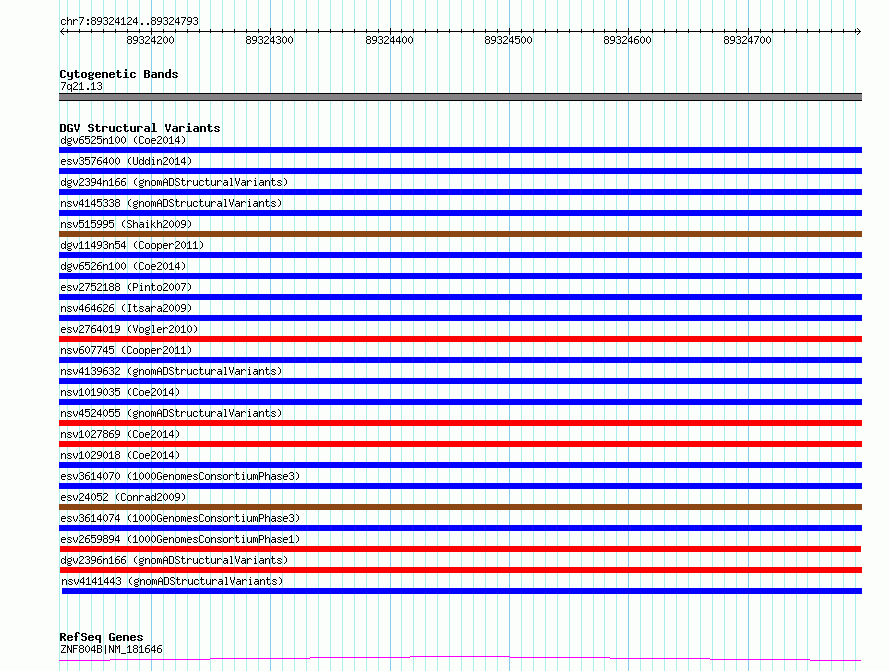Click the magenta ZNF804B gene line
Image resolution: width=890 pixels, height=671 pixels.
[x=460, y=659]
